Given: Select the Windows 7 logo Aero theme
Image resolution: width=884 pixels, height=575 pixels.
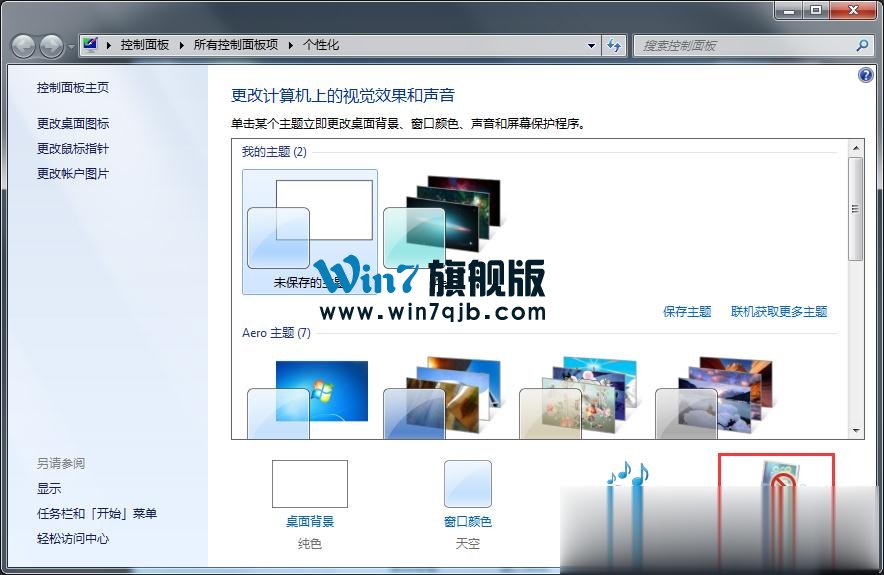Looking at the screenshot, I should click(x=308, y=399).
